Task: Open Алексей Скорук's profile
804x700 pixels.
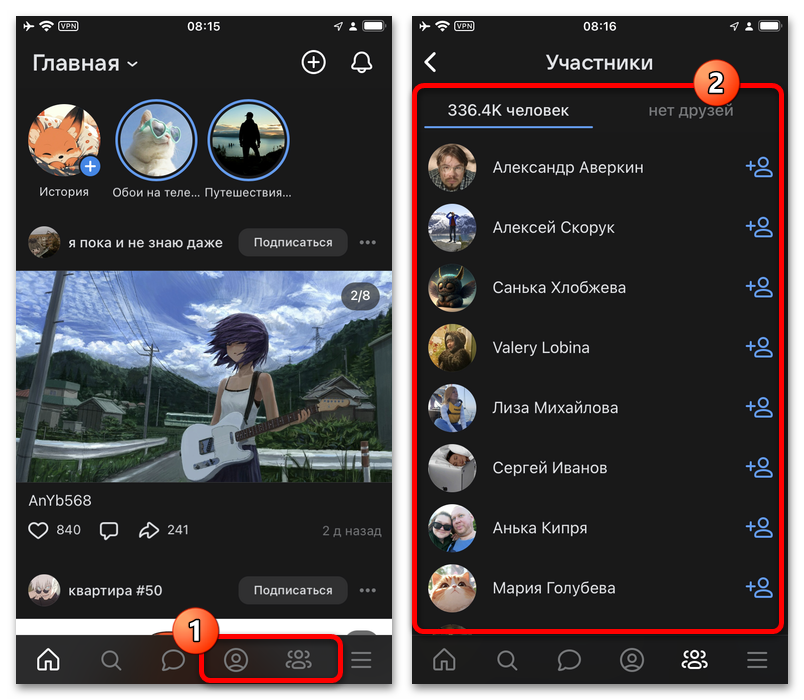Action: 553,228
